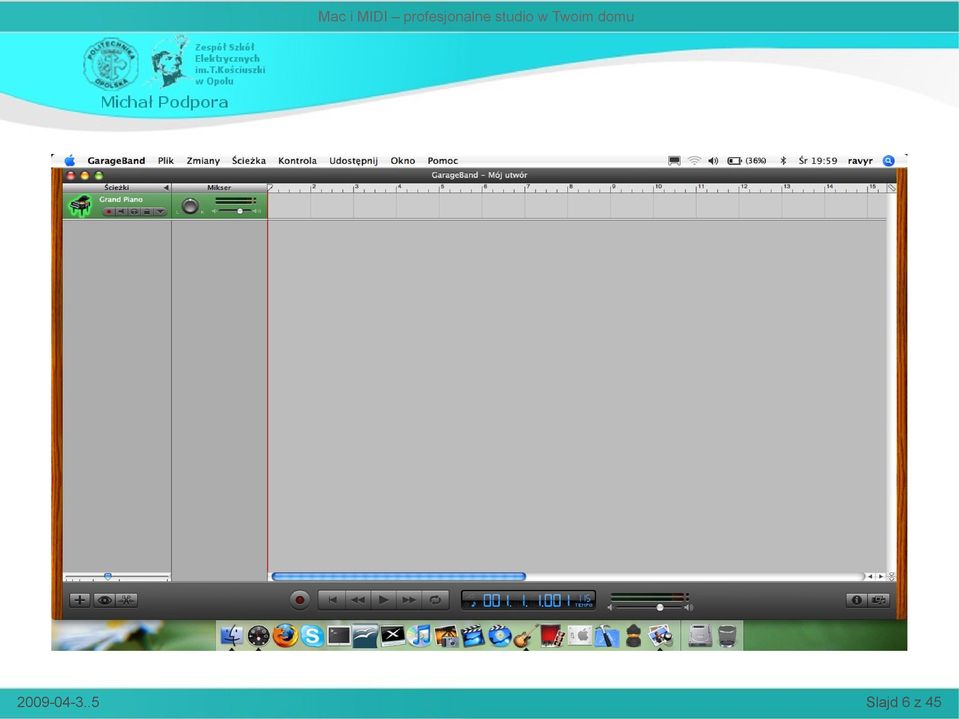Solo the Grand Piano track with headphones
Viewport: 959px width, 719px height.
click(x=134, y=212)
